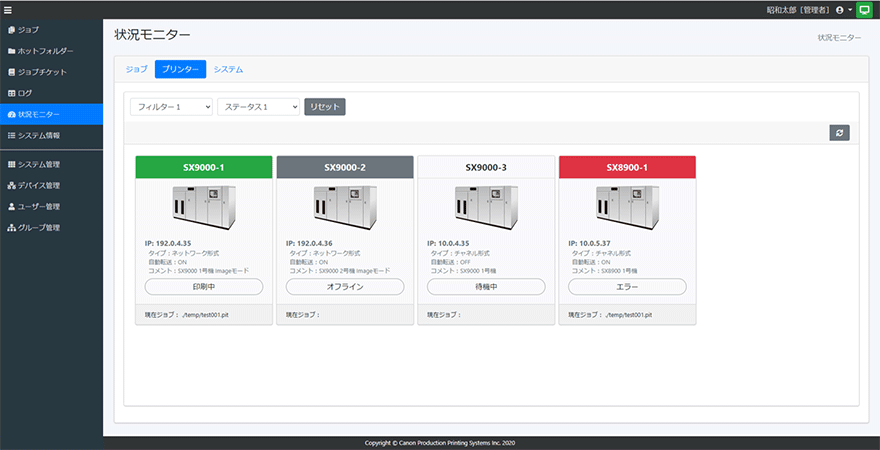Expand the ステータス1 dropdown
The width and height of the screenshot is (880, 450).
pyautogui.click(x=258, y=106)
